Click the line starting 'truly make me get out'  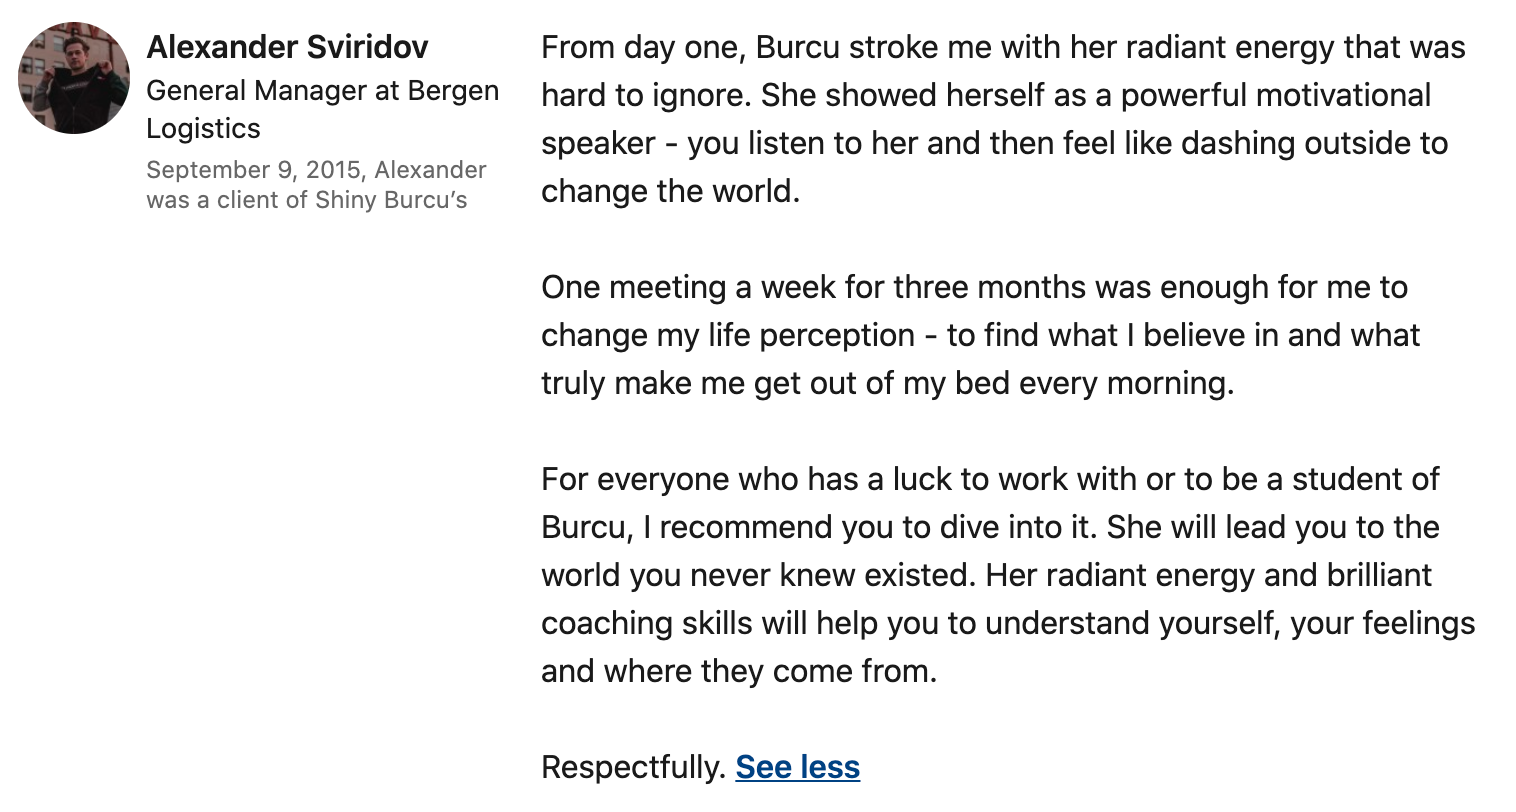[x=887, y=383]
